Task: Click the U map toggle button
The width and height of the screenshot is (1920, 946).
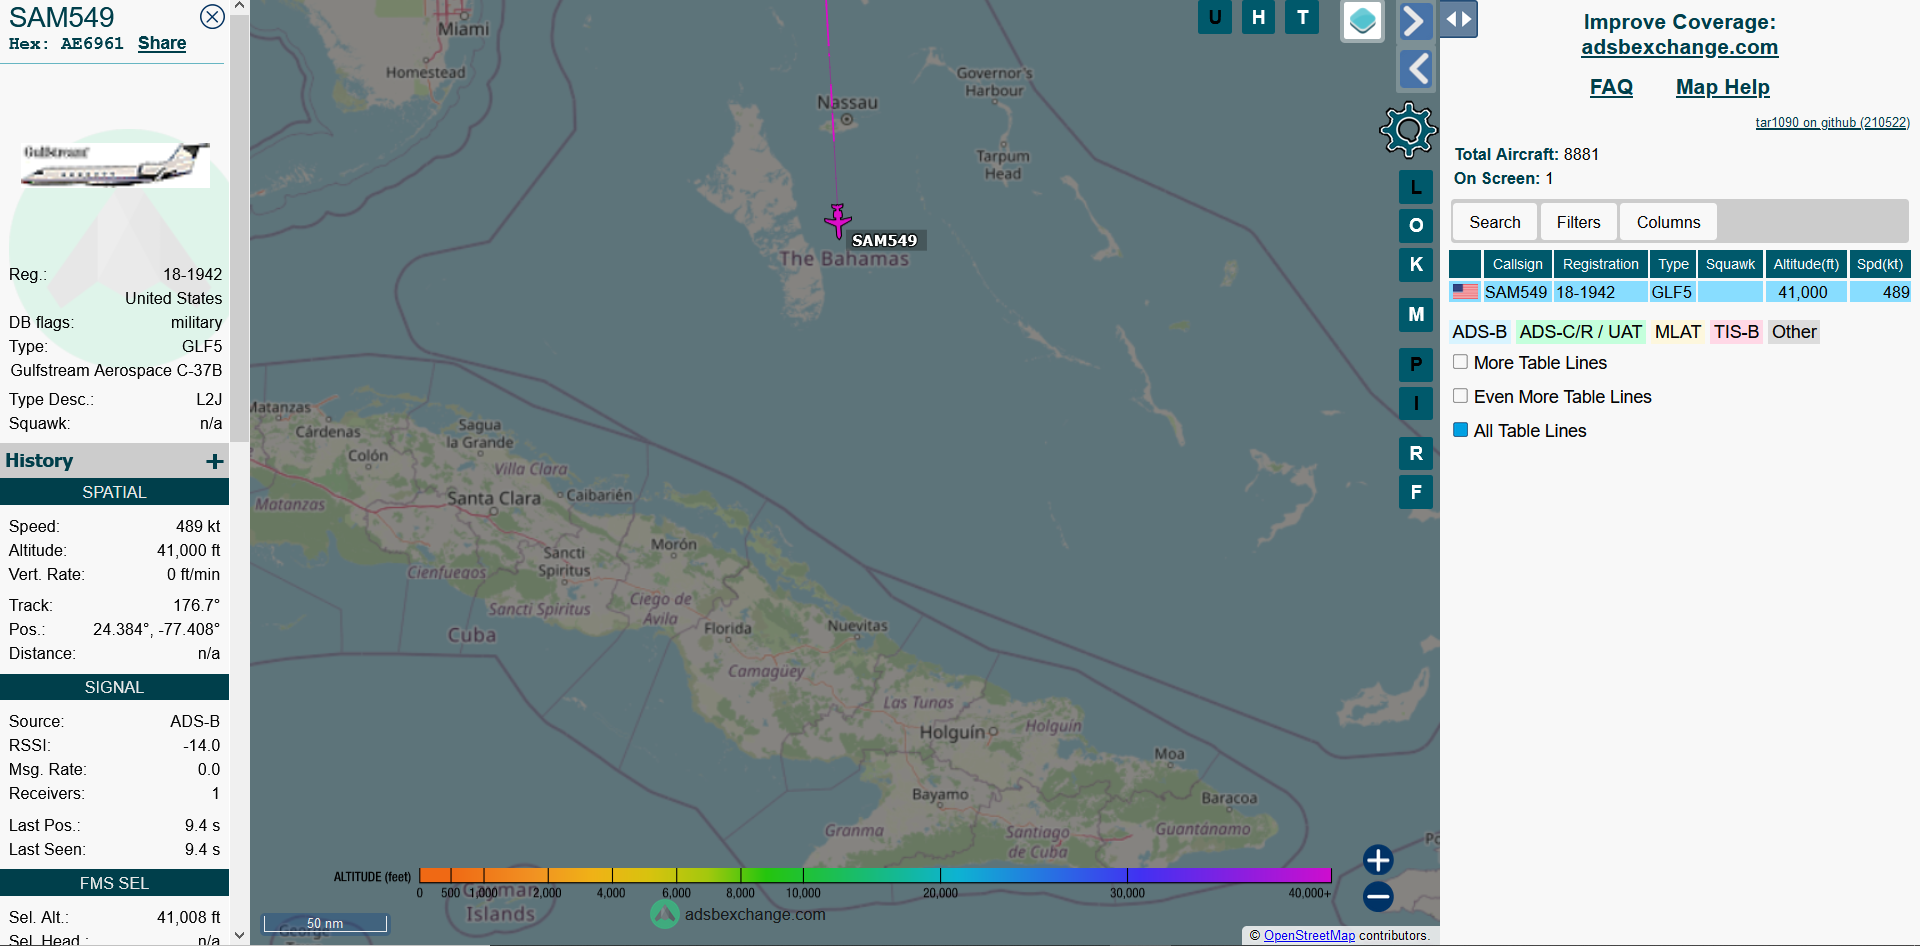Action: tap(1215, 17)
